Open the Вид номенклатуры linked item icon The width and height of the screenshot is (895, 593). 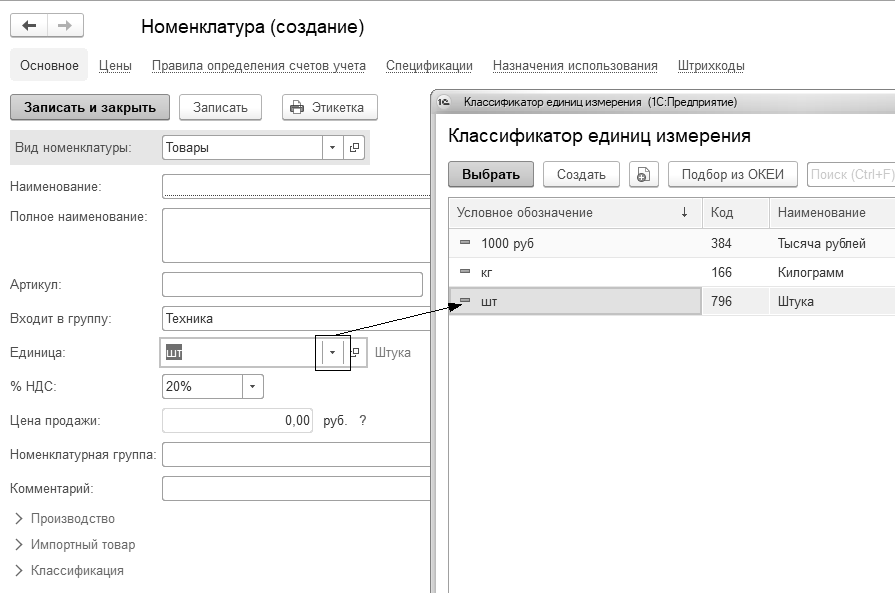tap(354, 148)
